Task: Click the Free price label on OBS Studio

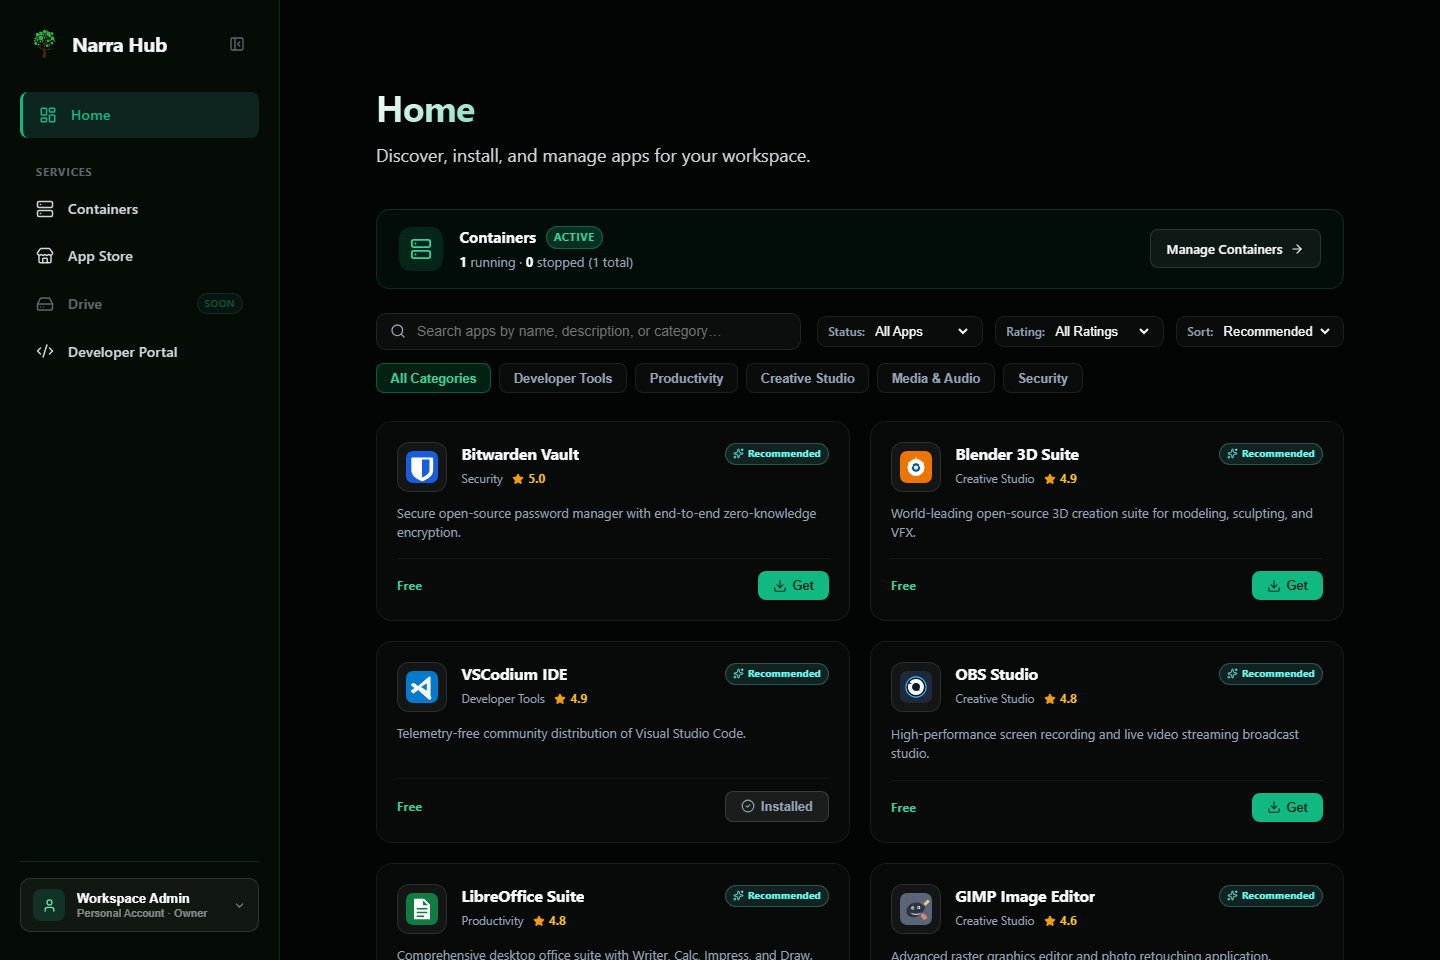Action: pos(903,808)
